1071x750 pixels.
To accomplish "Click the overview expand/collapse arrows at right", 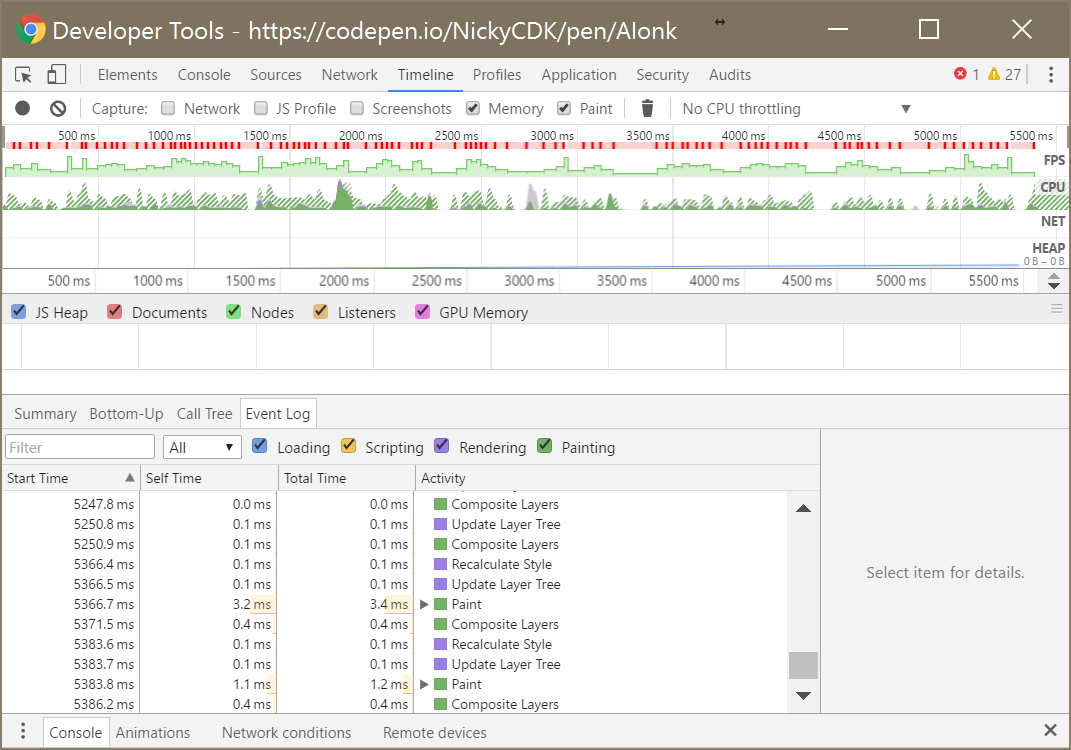I will pos(1054,281).
